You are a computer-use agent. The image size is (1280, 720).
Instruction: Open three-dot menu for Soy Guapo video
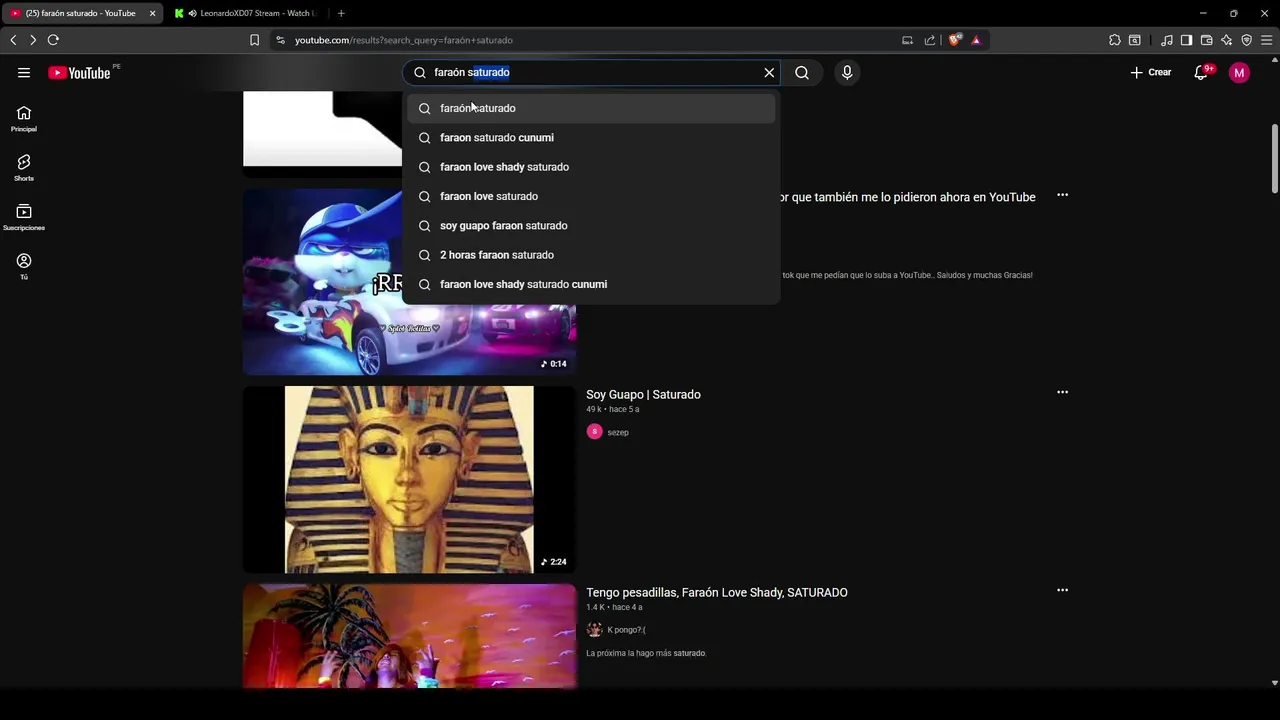[x=1062, y=392]
